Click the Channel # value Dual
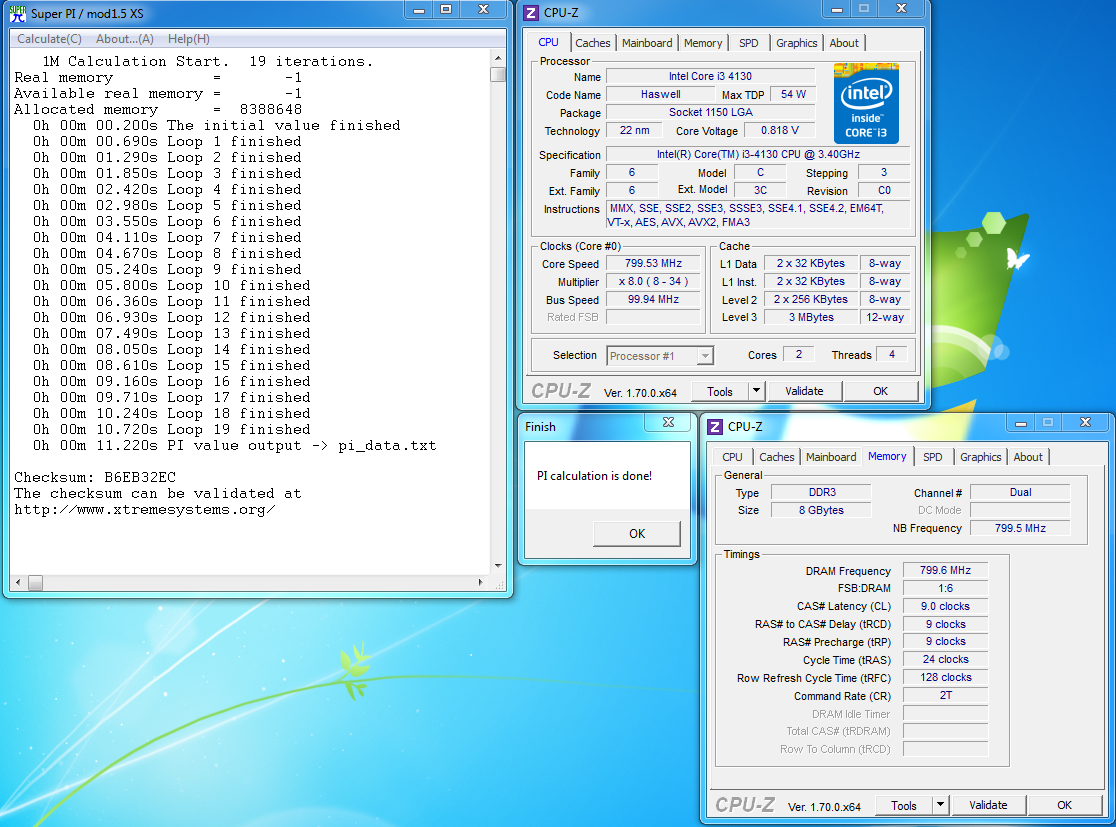The image size is (1116, 827). [x=1020, y=492]
